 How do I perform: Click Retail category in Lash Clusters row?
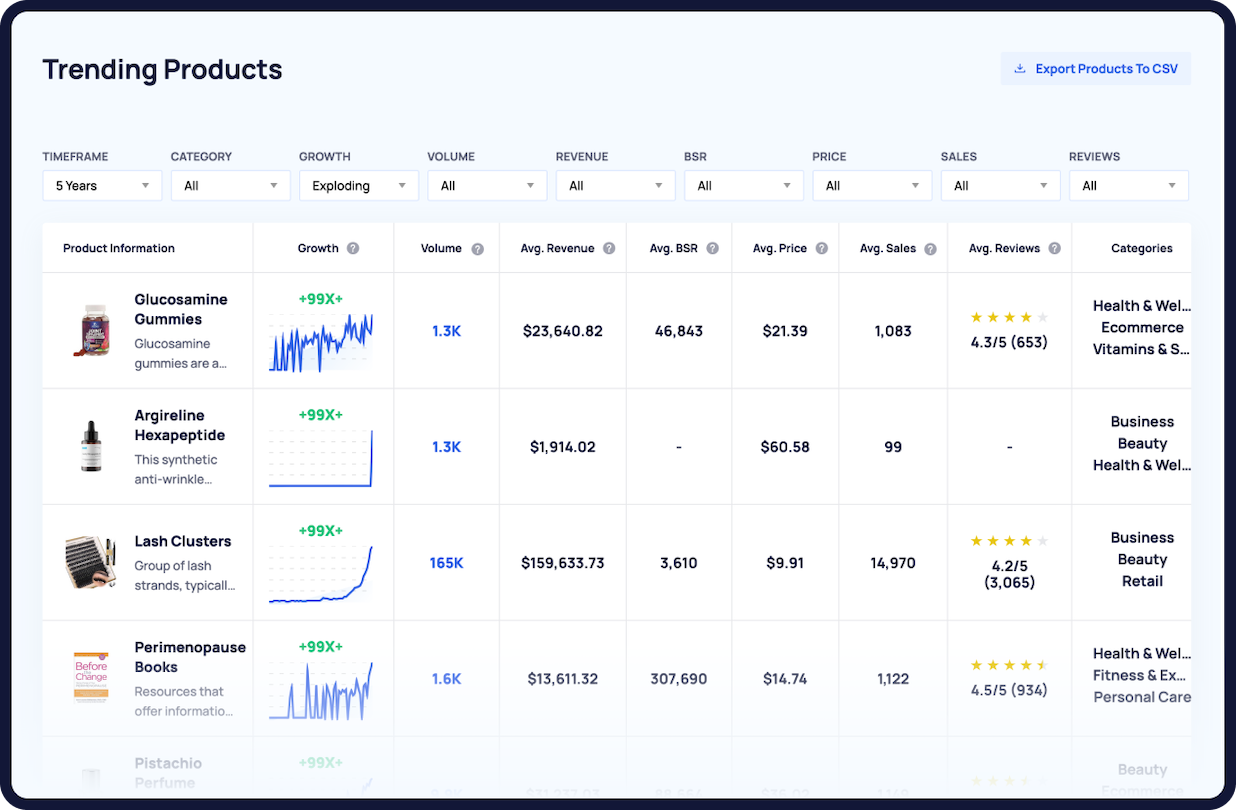click(1142, 581)
